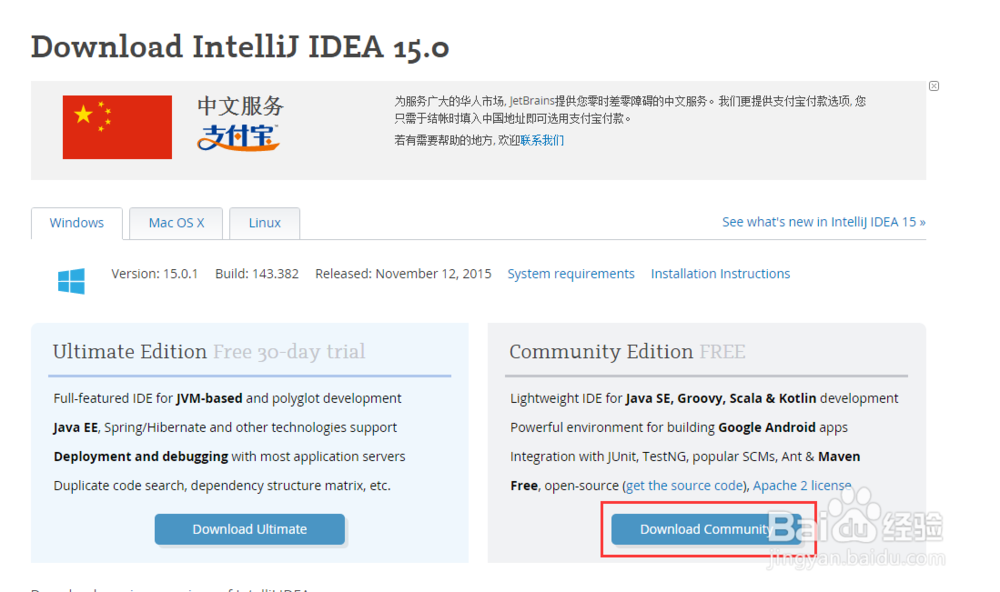Viewport: 1000px width, 592px height.
Task: Switch to the Mac OS X tab
Action: click(x=175, y=222)
